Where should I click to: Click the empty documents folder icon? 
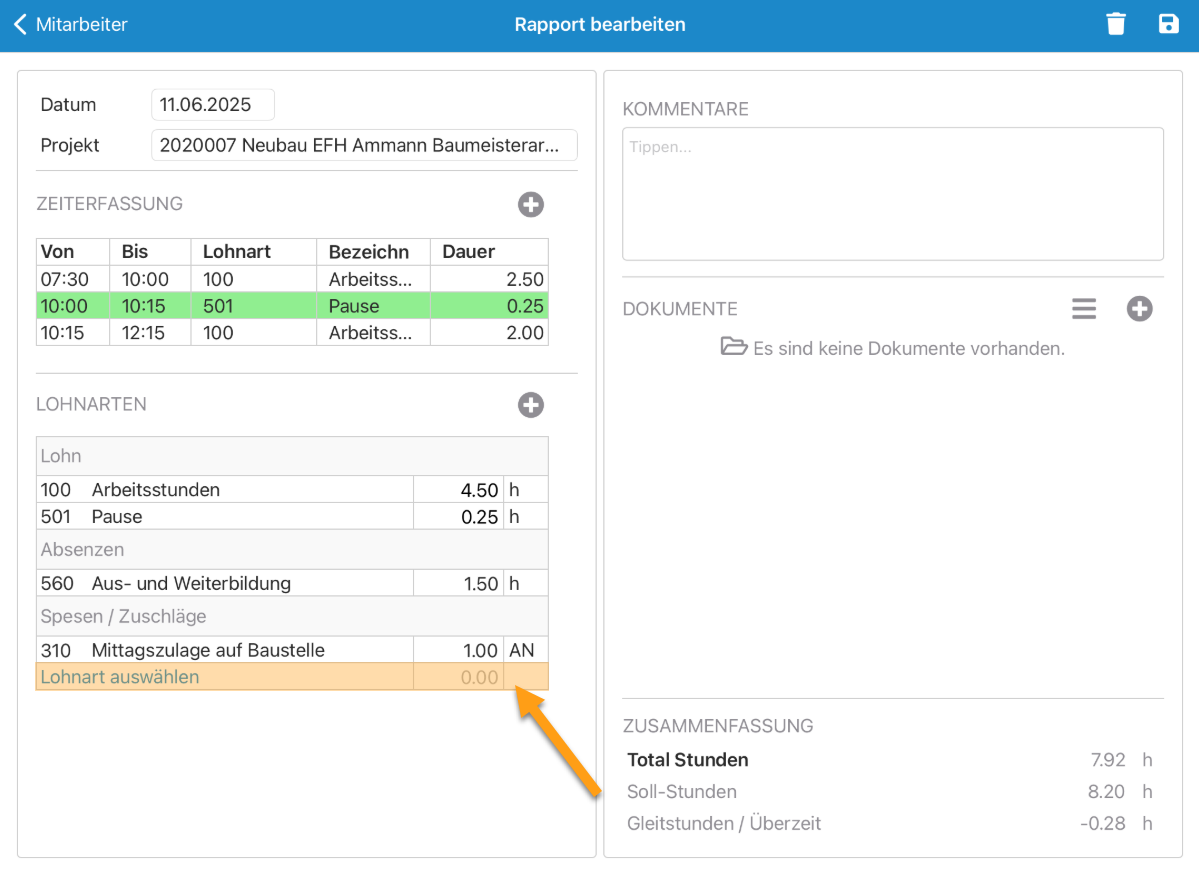(734, 348)
